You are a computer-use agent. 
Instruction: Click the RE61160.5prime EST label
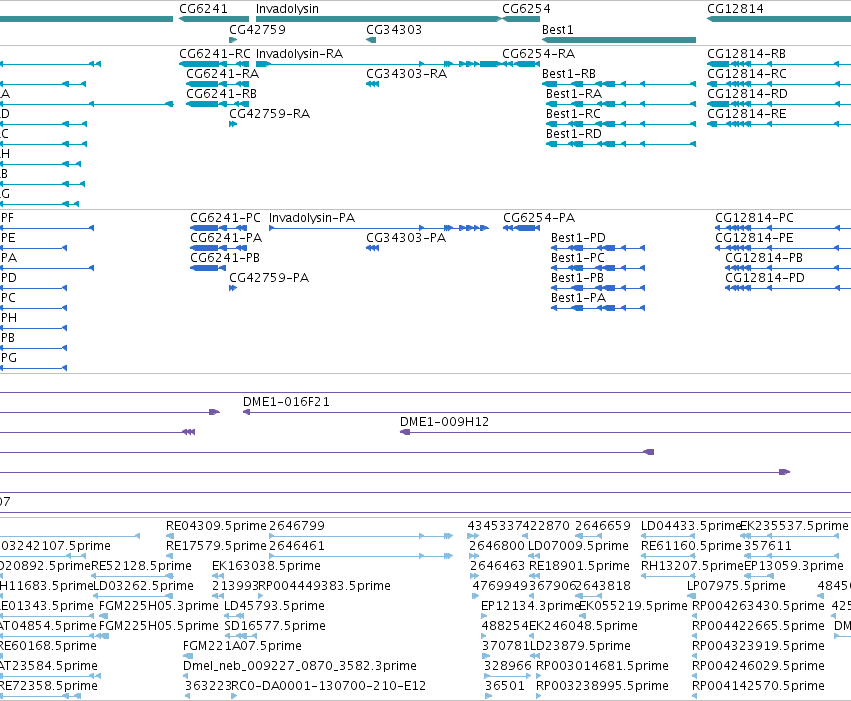point(691,545)
